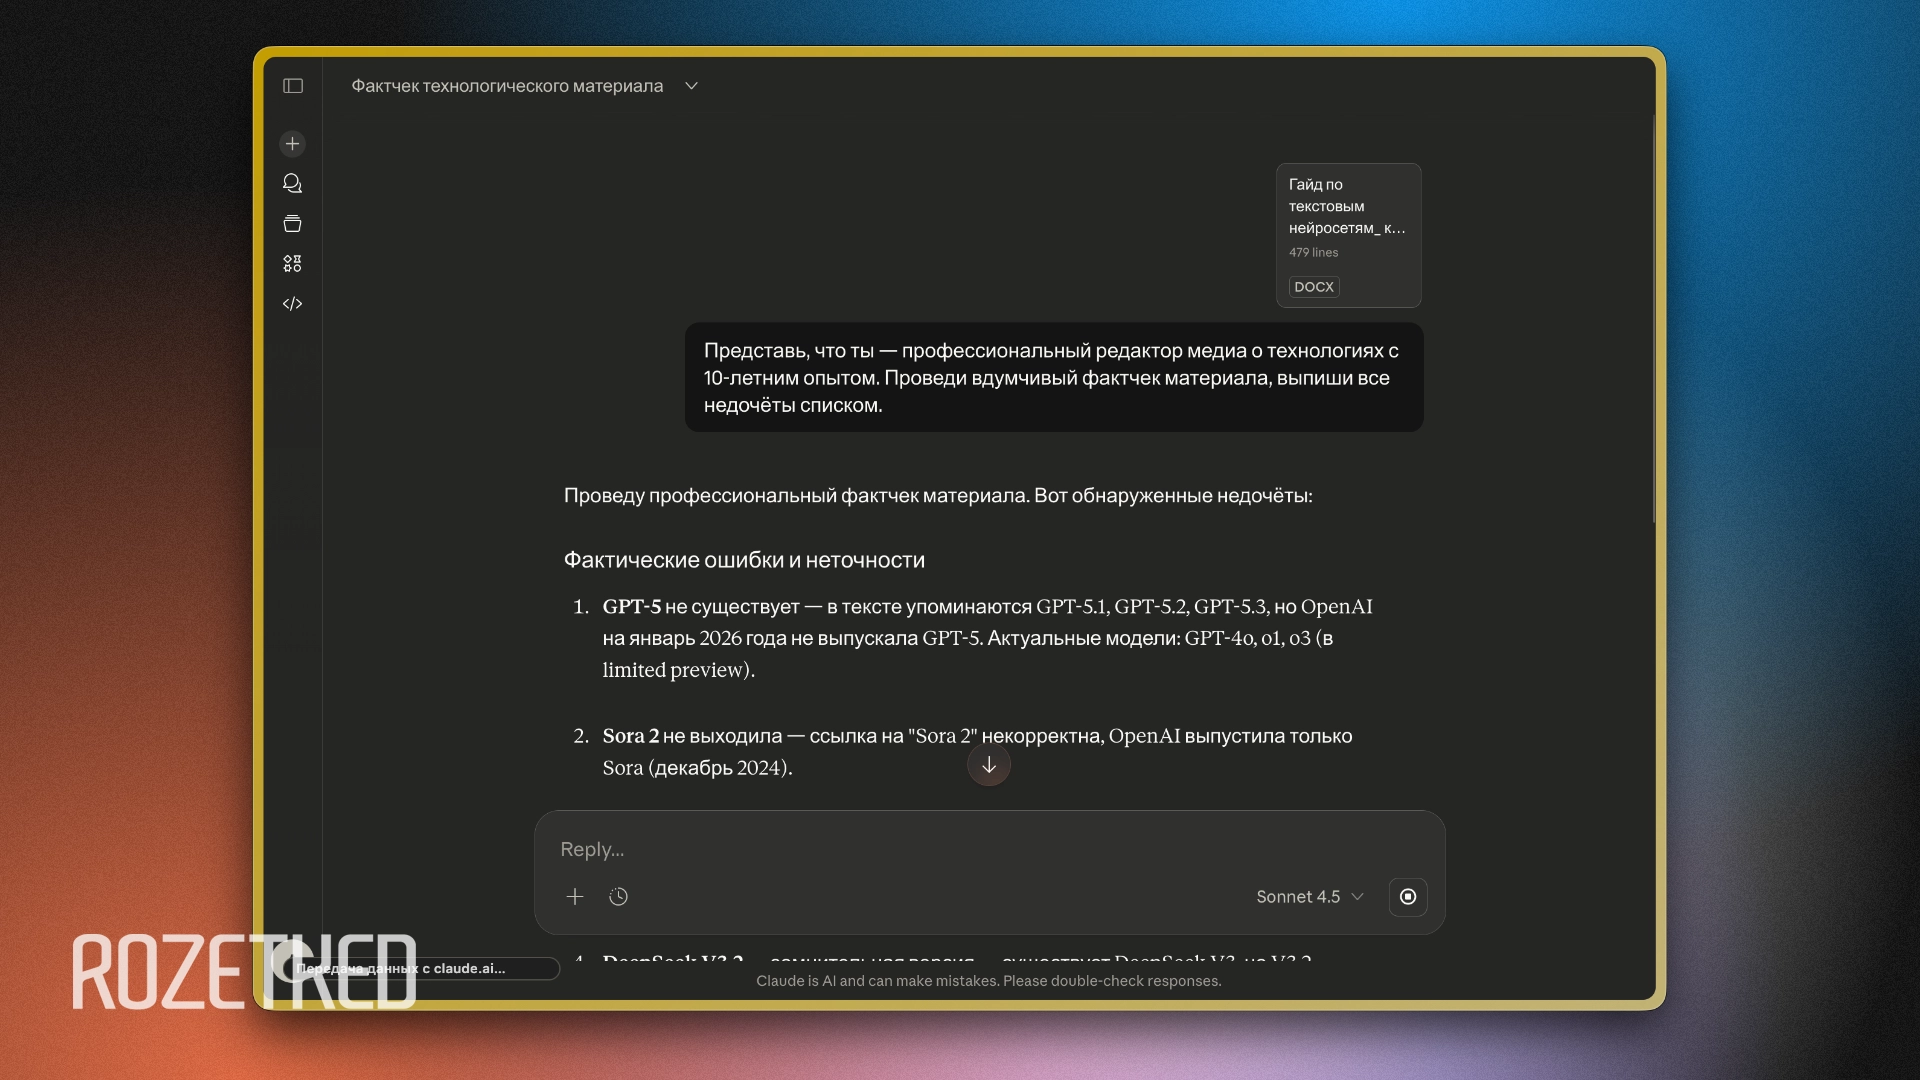Open the Artifacts icon in sidebar
The width and height of the screenshot is (1920, 1080).
click(292, 264)
